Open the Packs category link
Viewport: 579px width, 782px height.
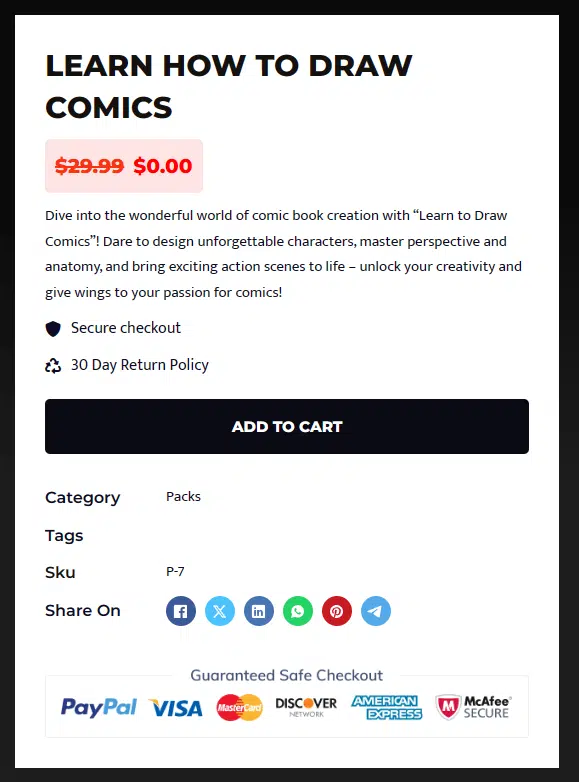183,497
